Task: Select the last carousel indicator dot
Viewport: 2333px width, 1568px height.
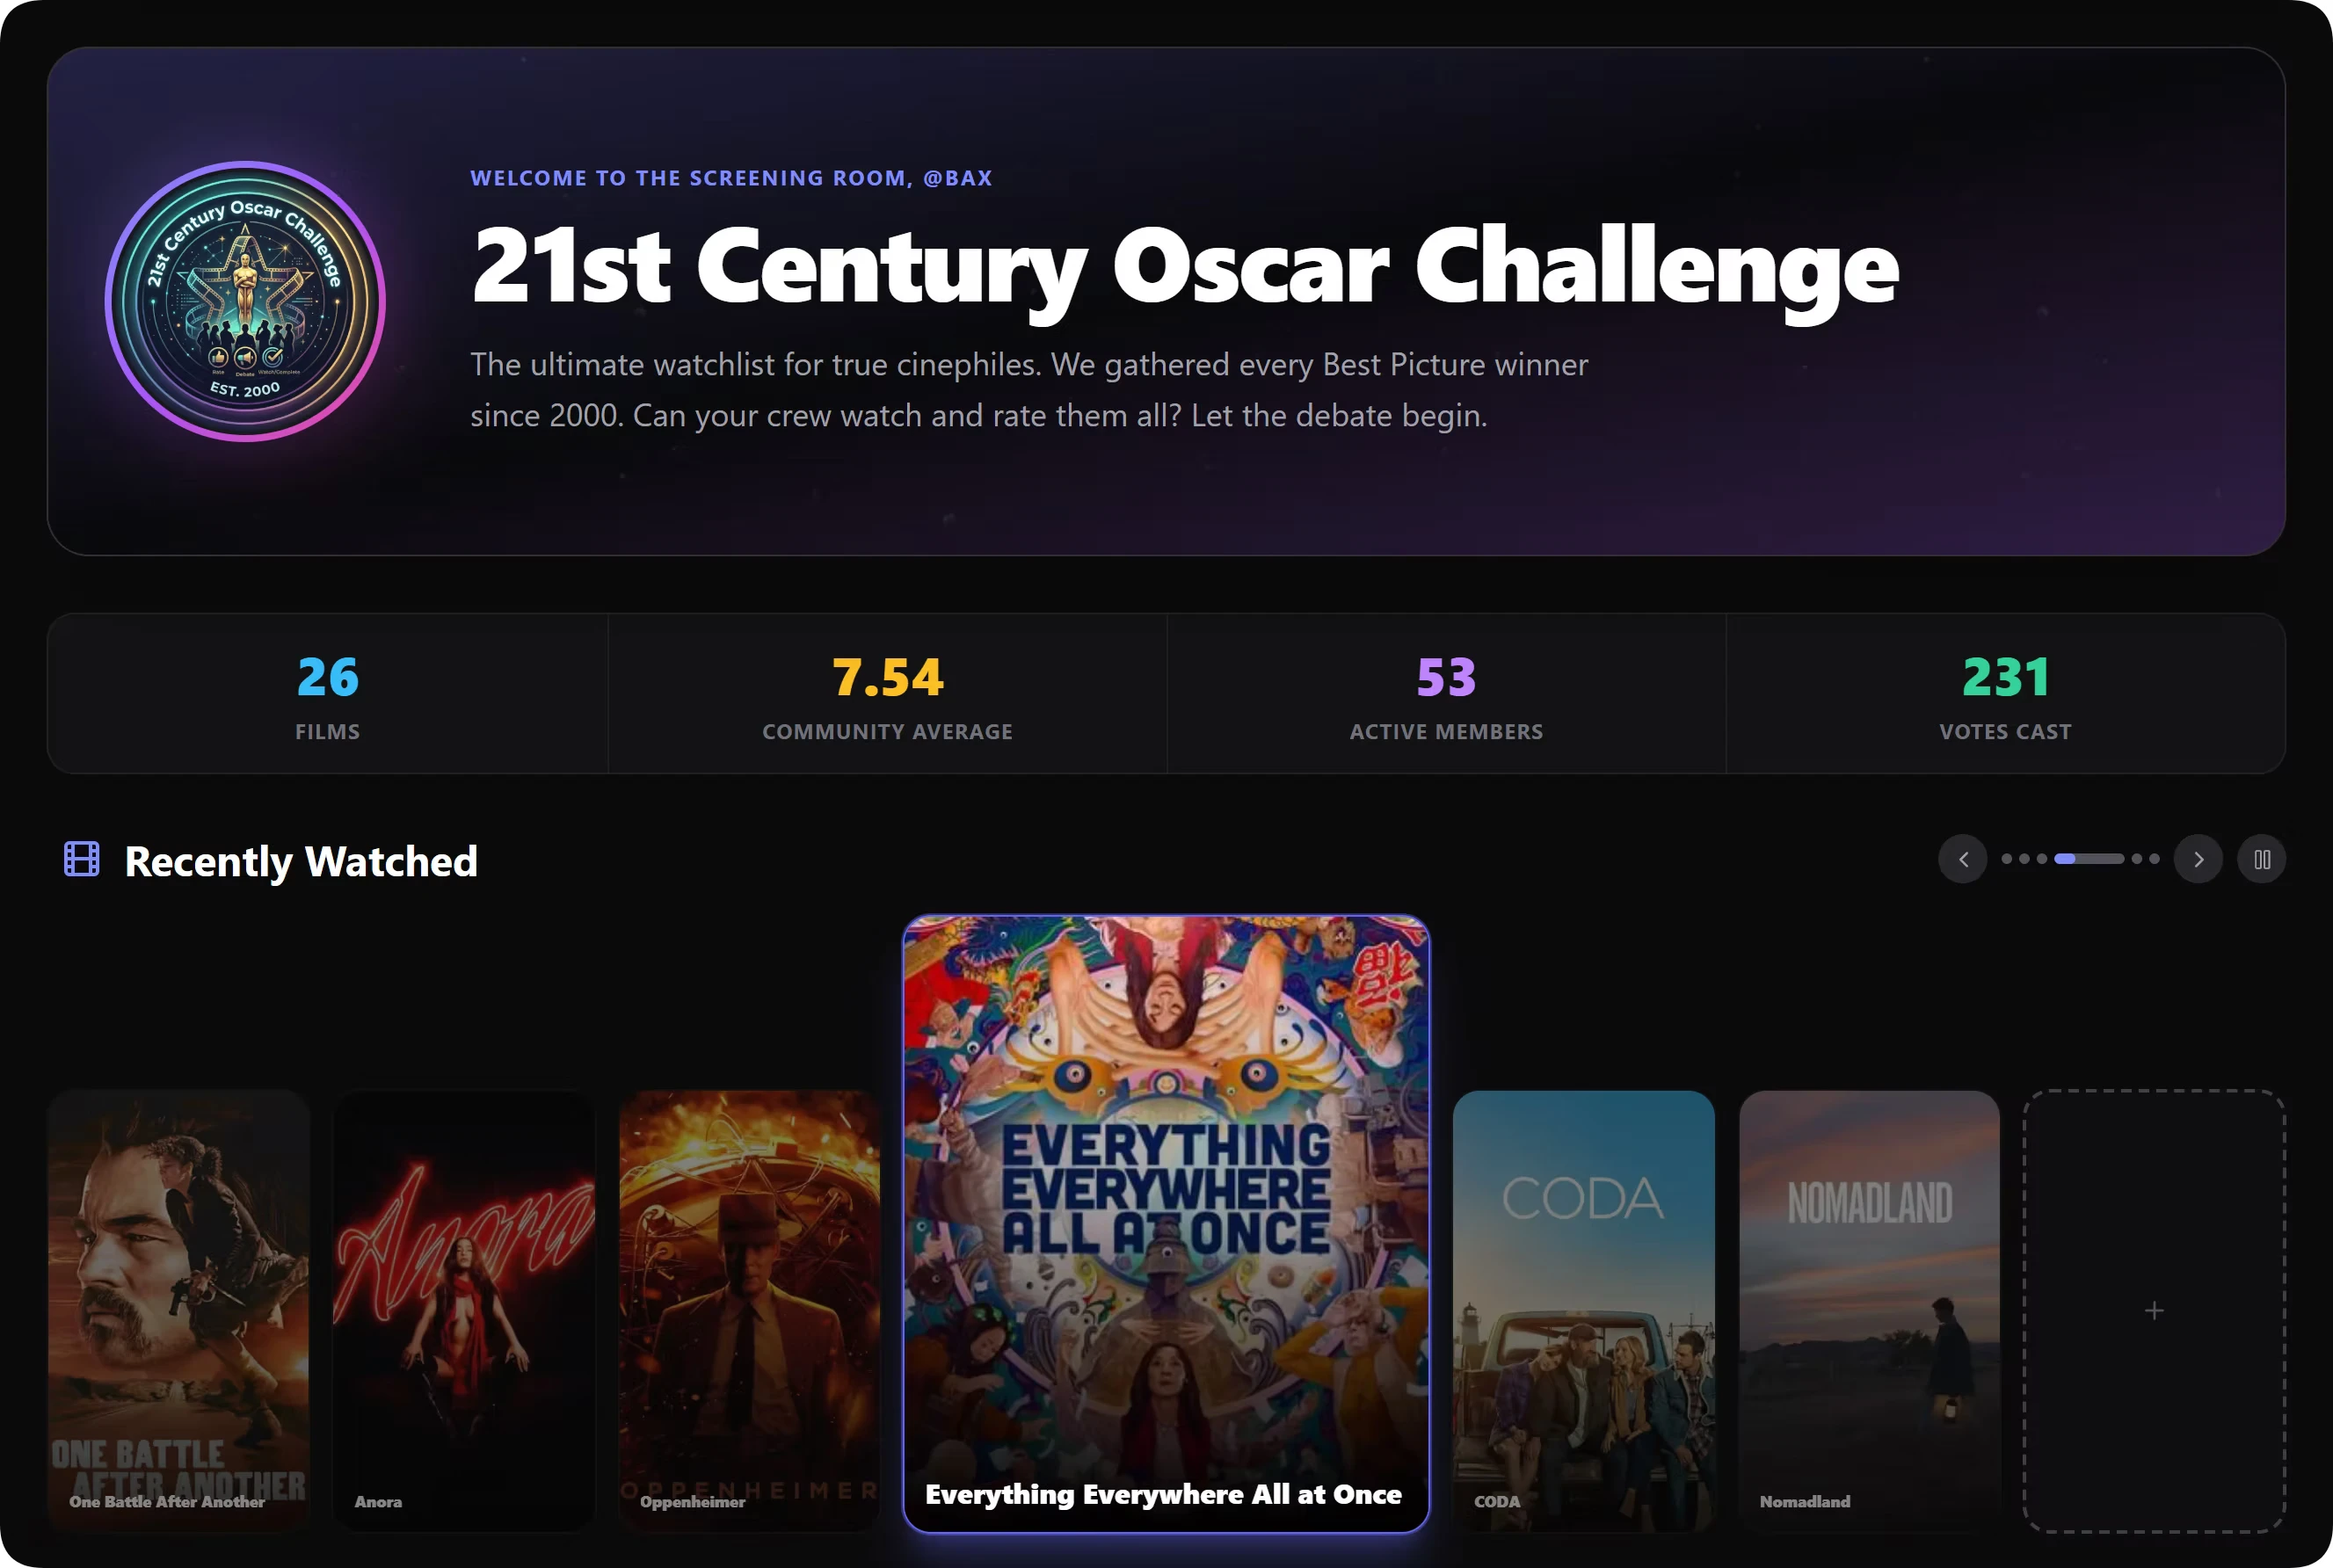Action: [x=2154, y=859]
